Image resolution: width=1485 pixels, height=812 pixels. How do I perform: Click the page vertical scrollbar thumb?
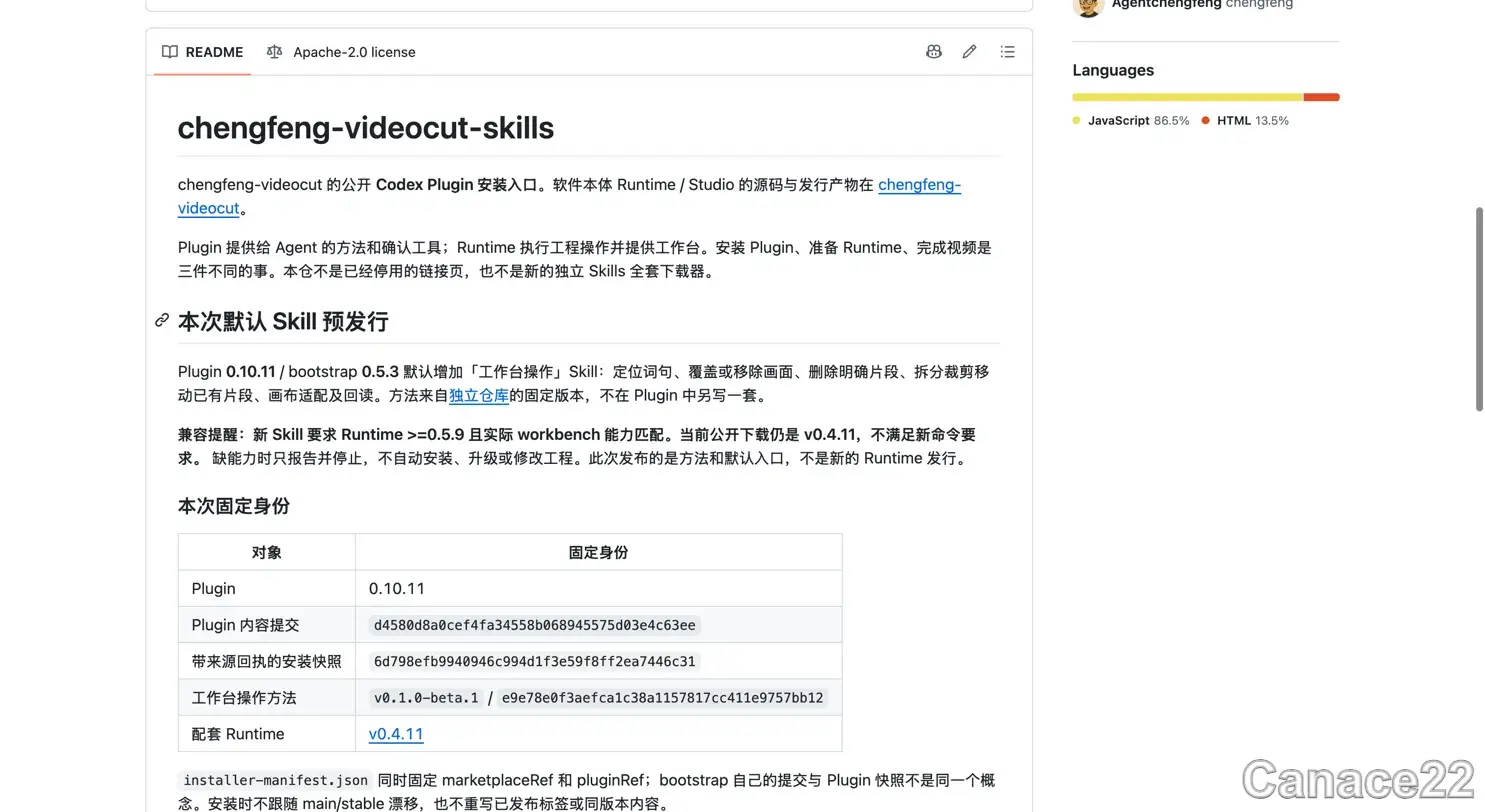(1480, 309)
